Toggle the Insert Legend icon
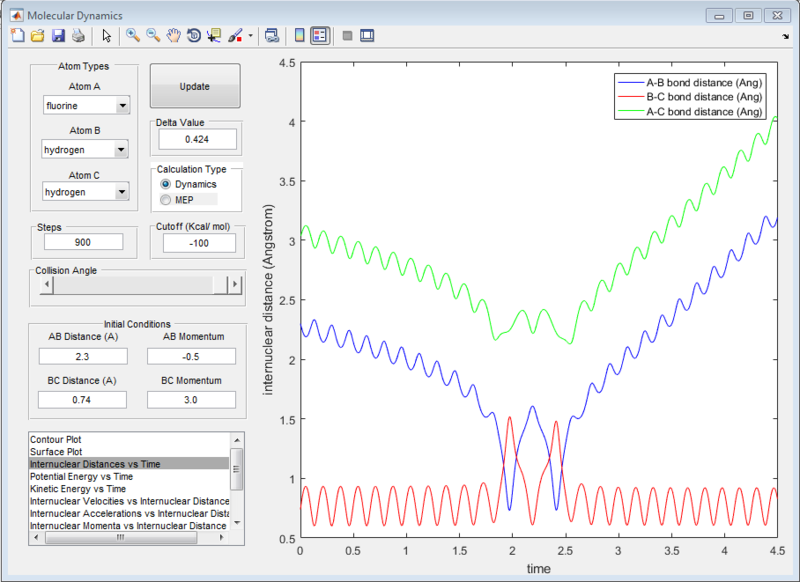This screenshot has width=800, height=582. (x=320, y=36)
